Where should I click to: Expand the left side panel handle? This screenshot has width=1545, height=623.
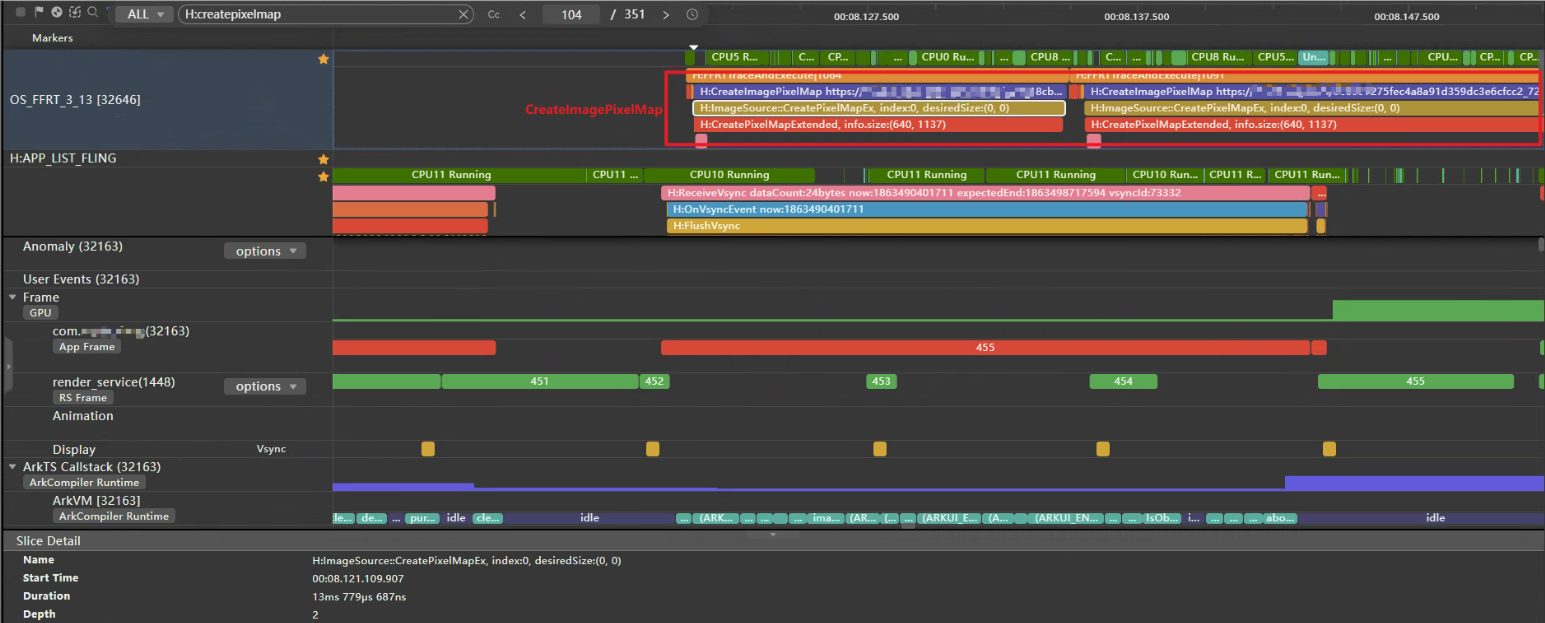point(8,367)
